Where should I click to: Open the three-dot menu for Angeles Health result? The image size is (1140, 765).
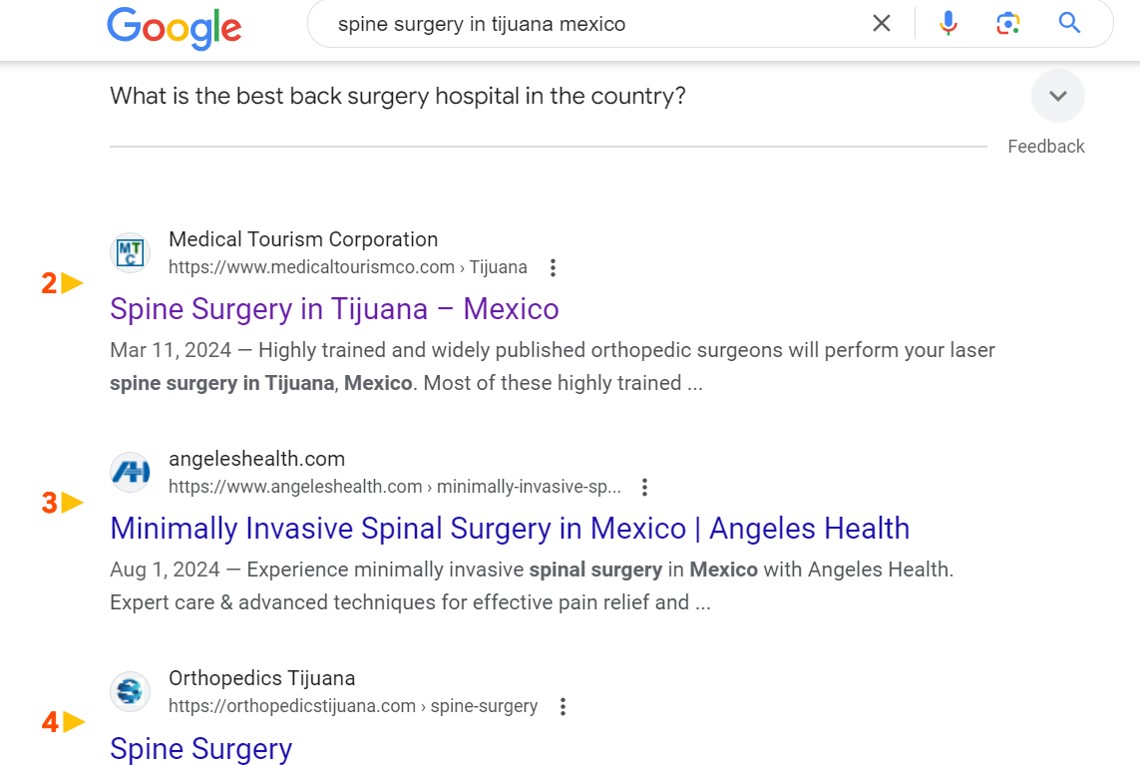[644, 487]
